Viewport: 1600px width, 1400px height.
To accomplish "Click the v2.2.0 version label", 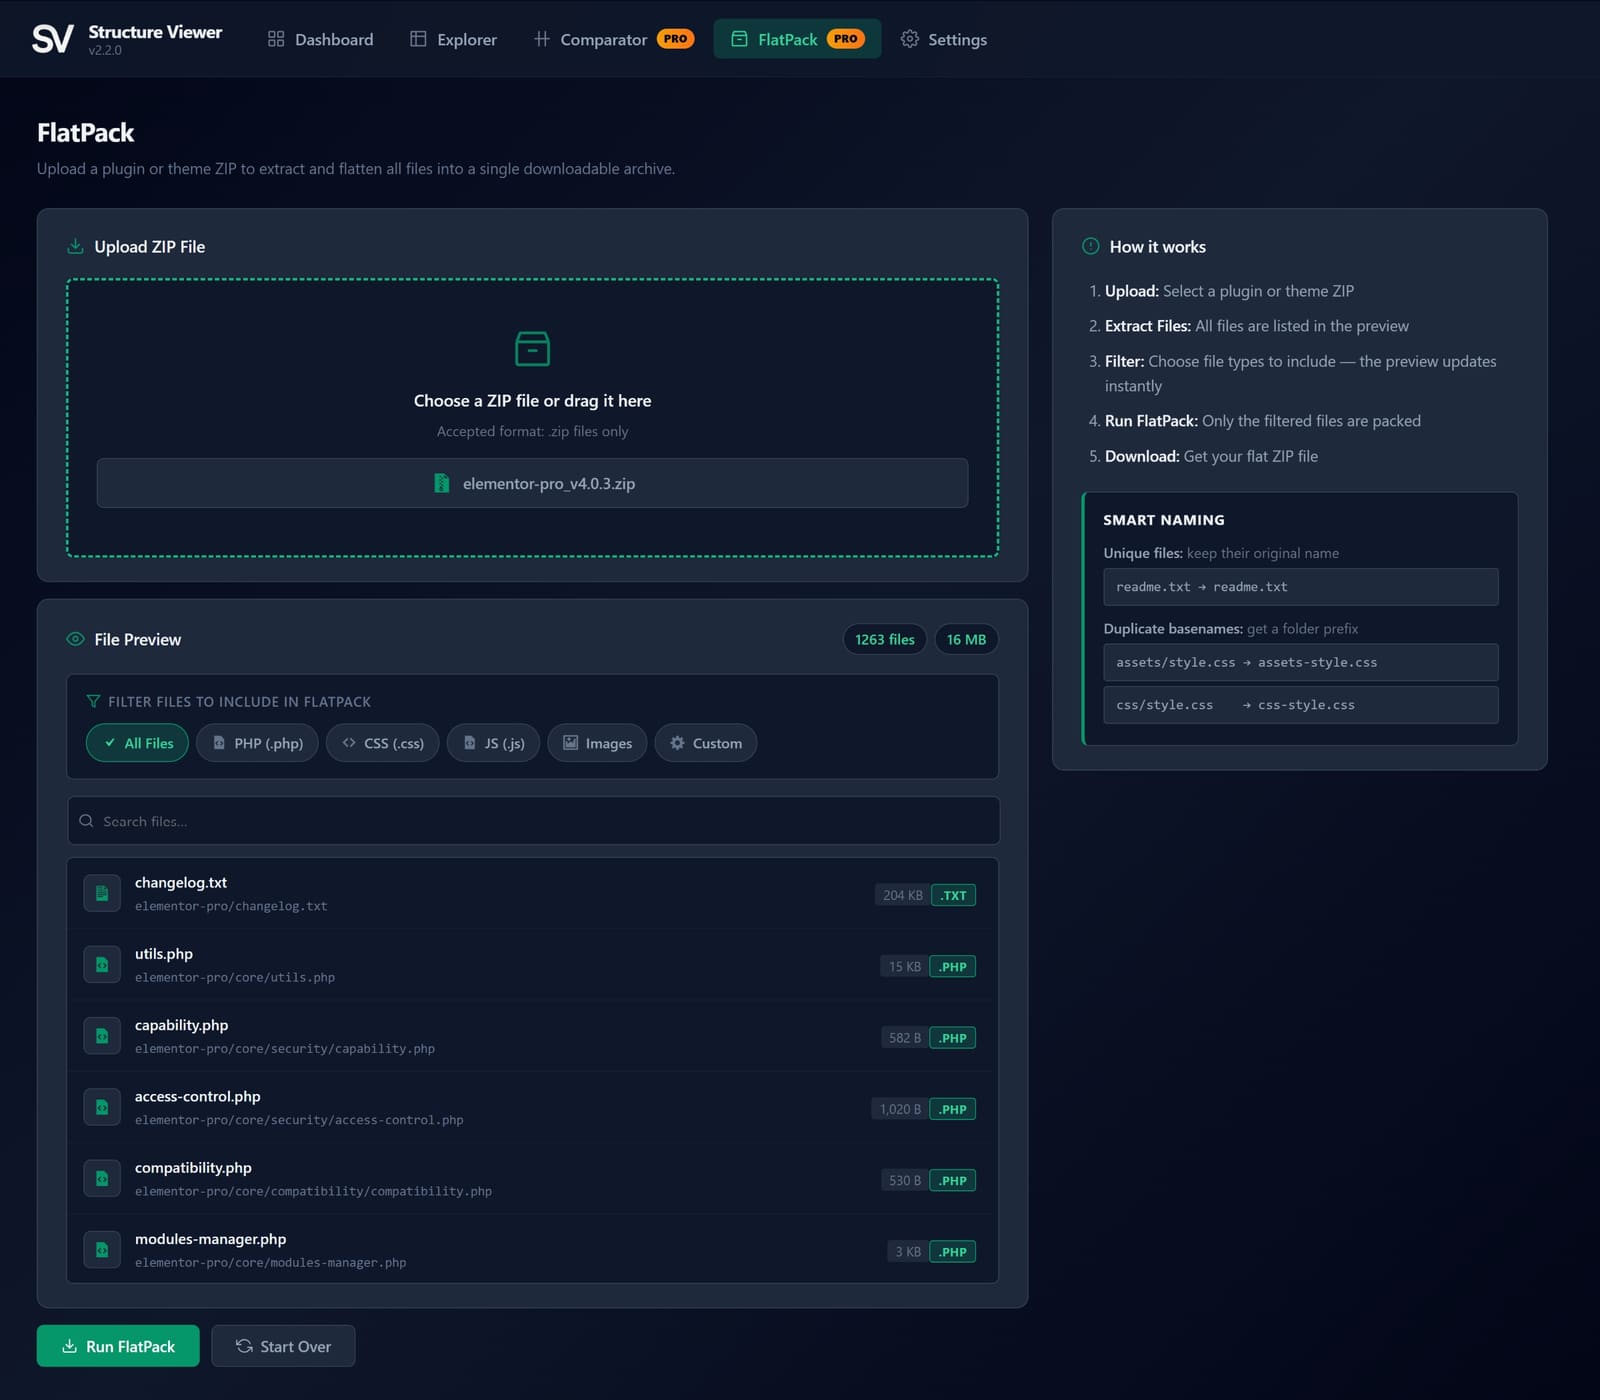I will pyautogui.click(x=105, y=51).
